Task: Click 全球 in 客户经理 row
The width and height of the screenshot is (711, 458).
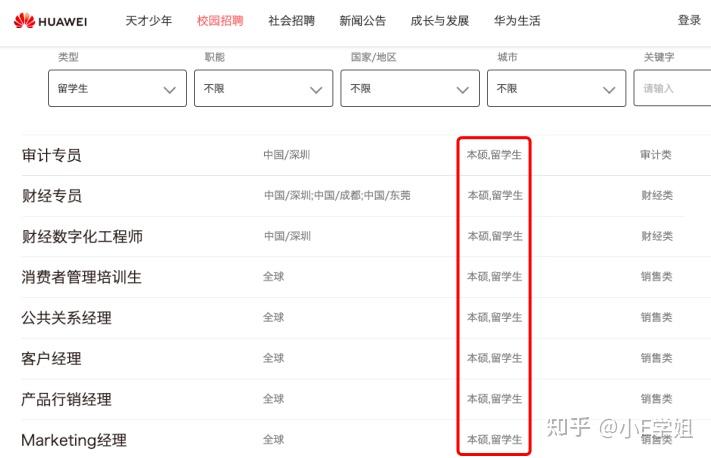Action: click(273, 358)
